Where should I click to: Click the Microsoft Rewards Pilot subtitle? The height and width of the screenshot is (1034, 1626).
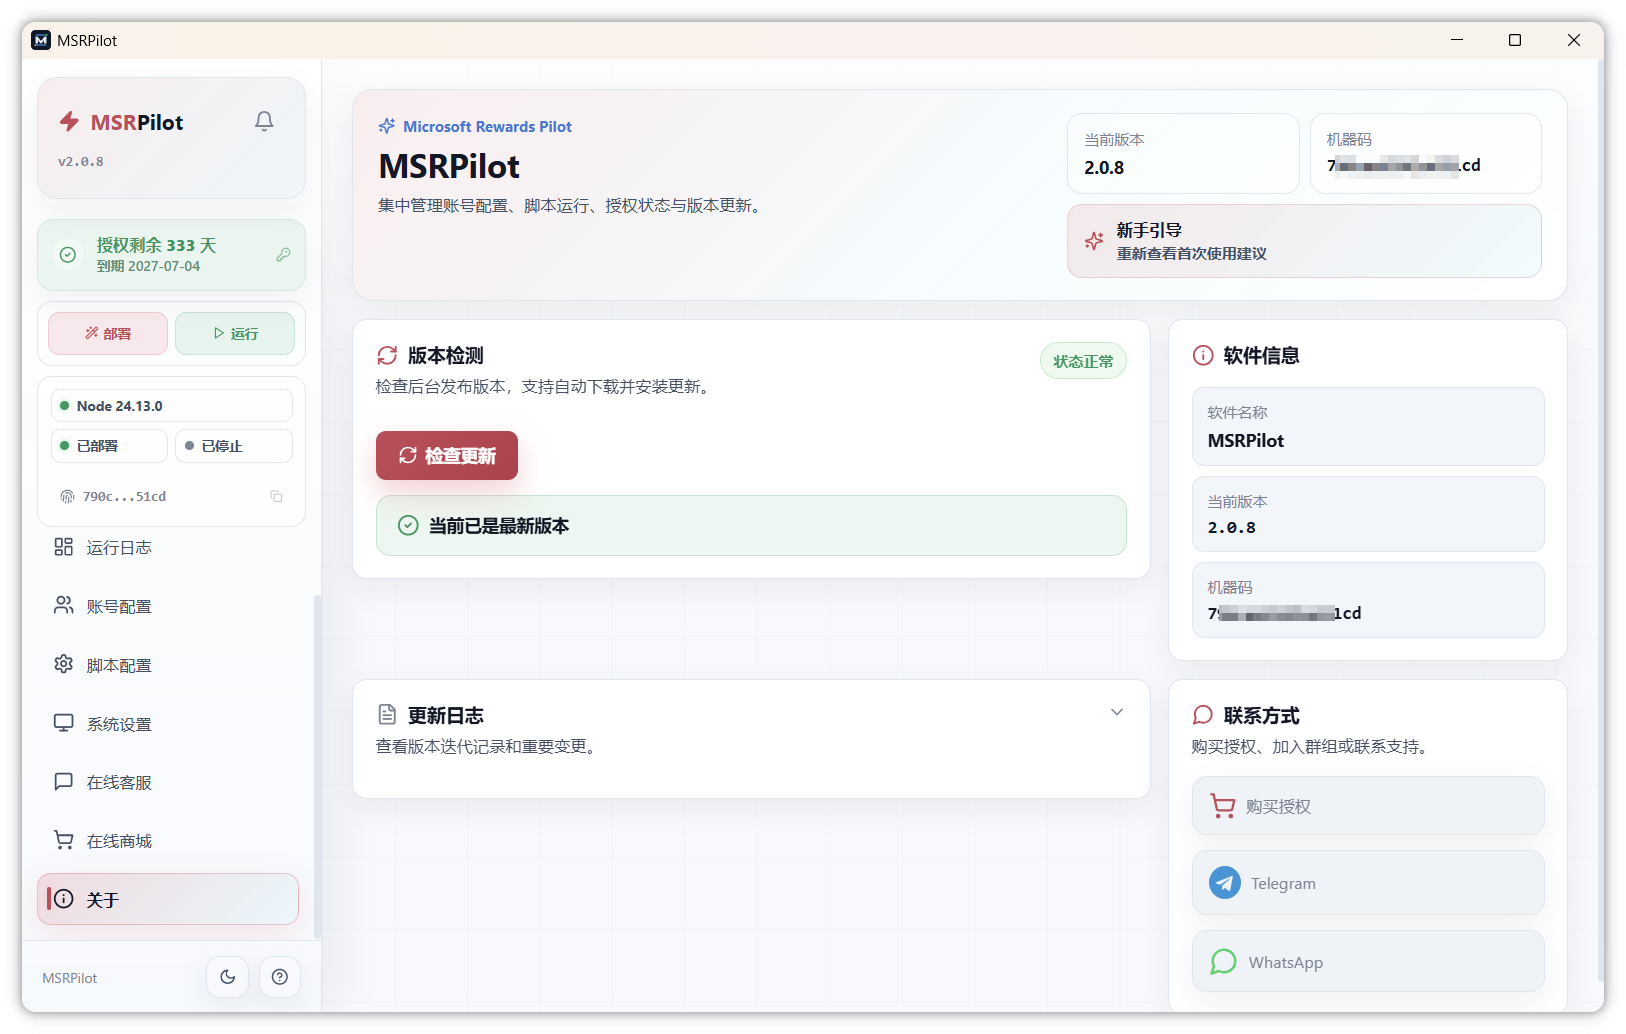(487, 126)
